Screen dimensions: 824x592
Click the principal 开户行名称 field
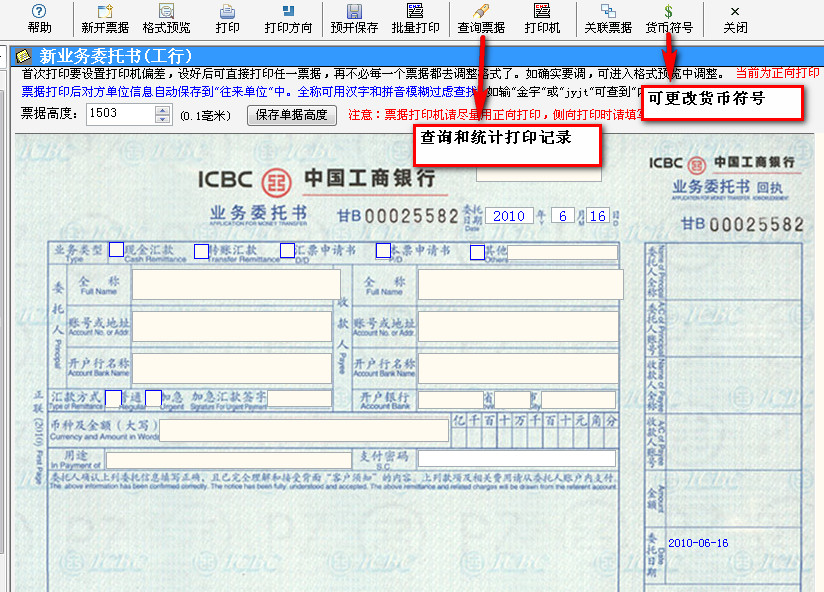(232, 368)
